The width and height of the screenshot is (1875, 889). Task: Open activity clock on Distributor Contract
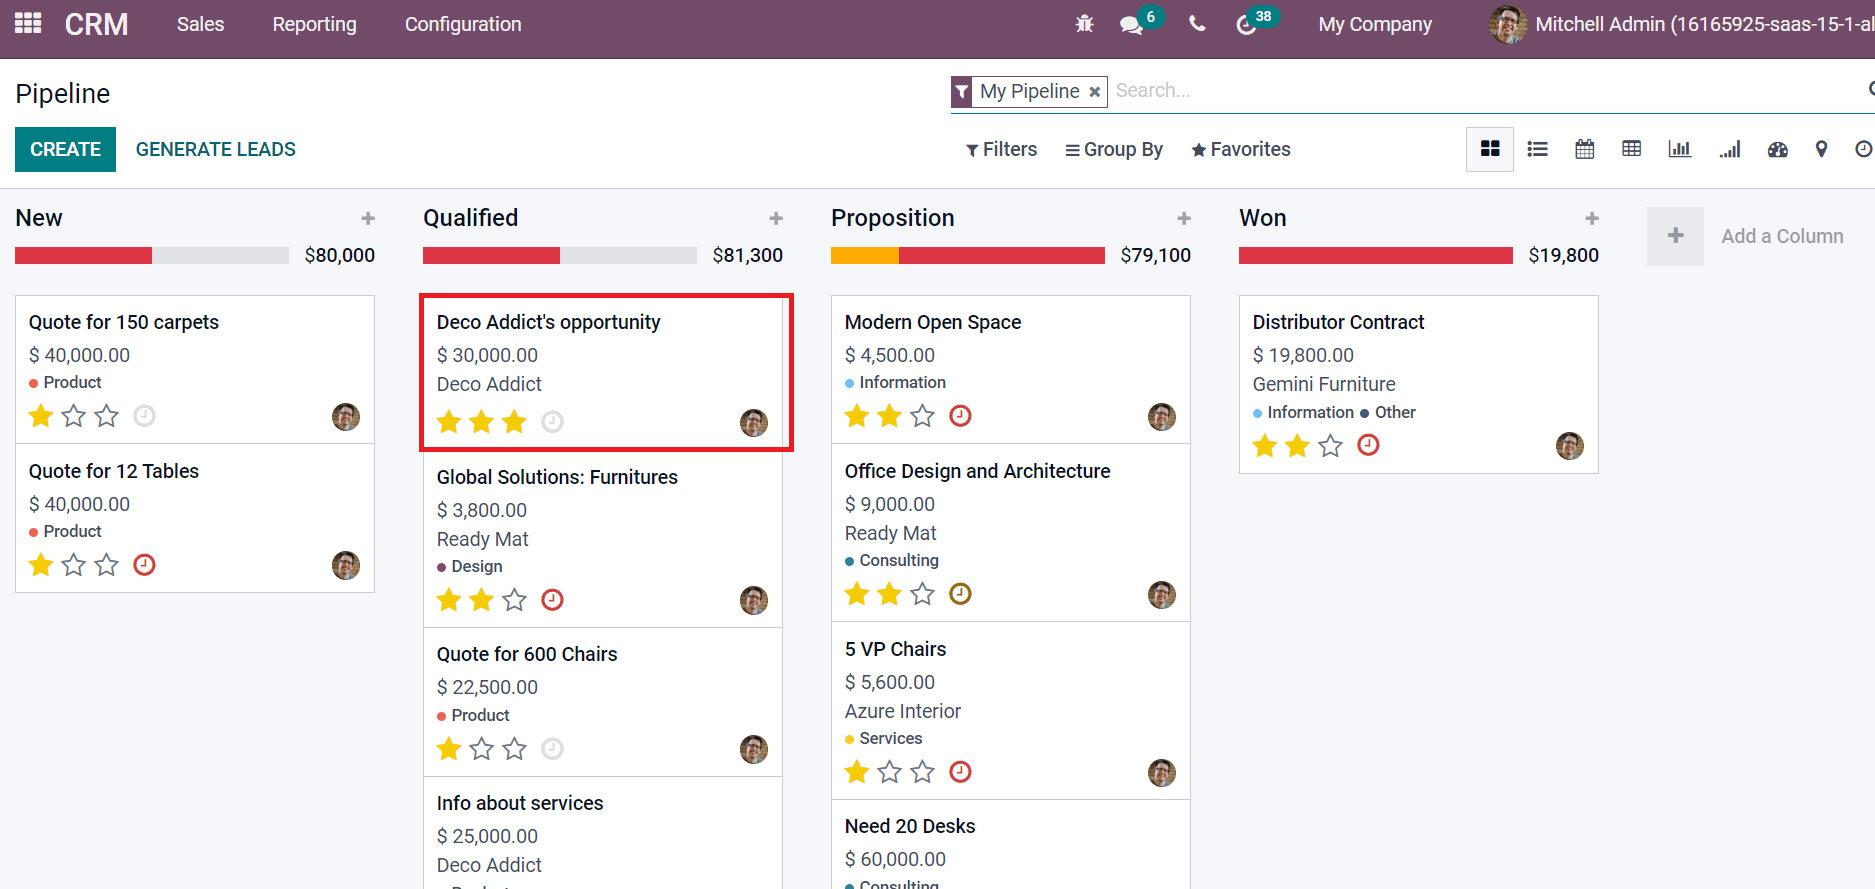[x=1368, y=445]
